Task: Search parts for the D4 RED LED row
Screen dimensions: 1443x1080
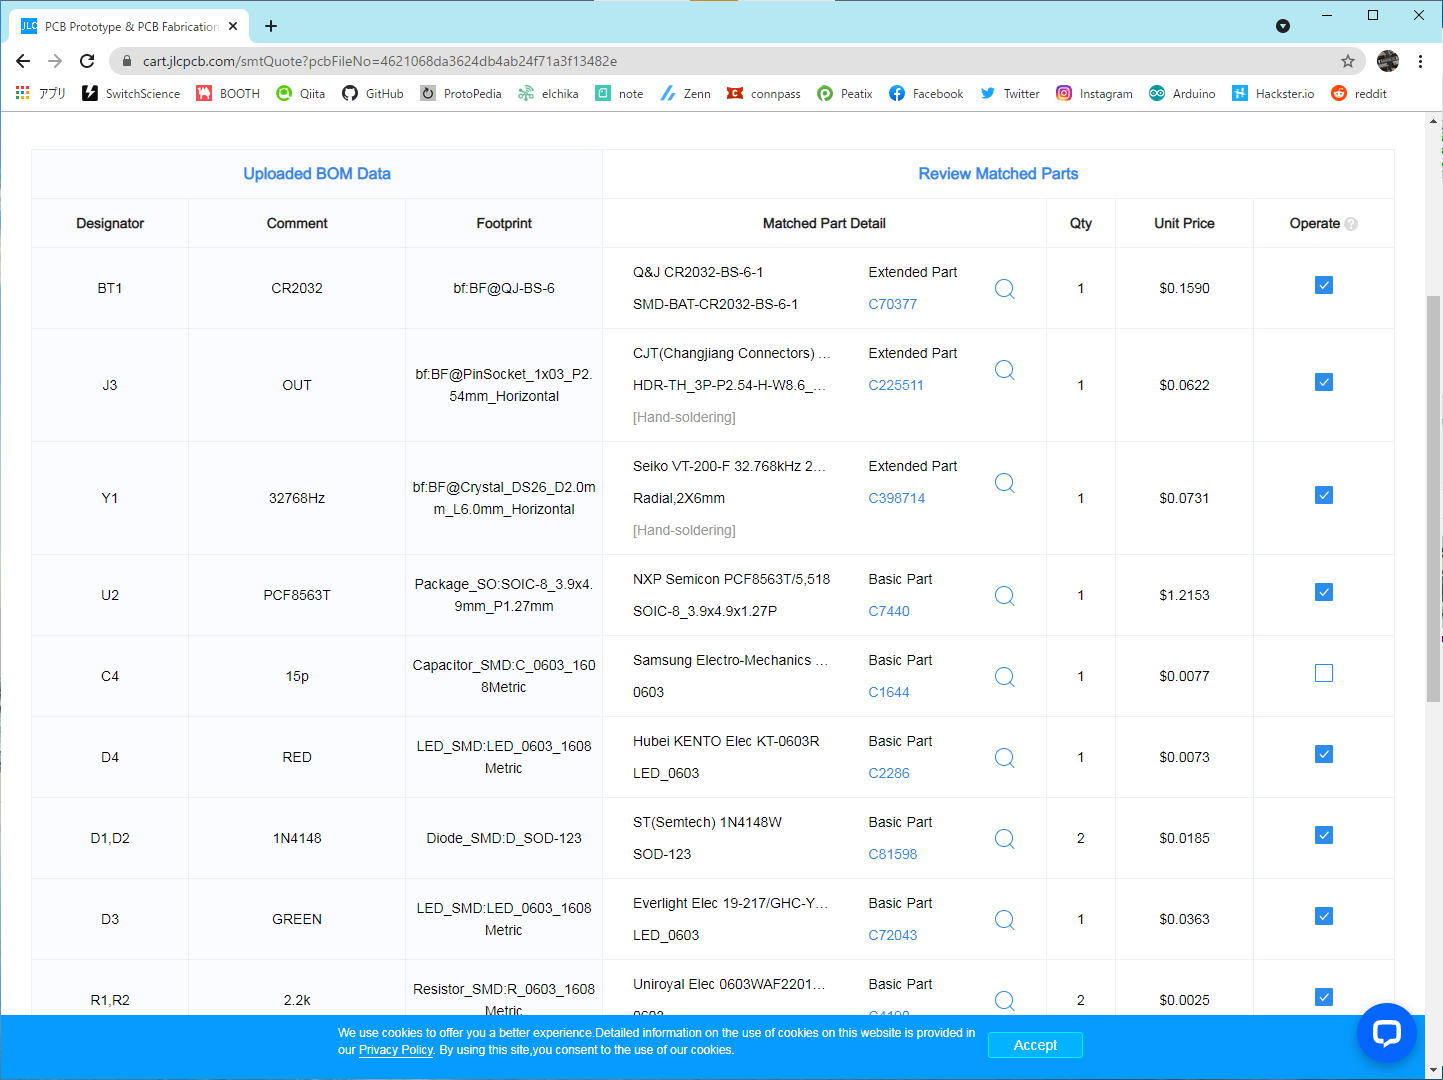Action: tap(1005, 758)
